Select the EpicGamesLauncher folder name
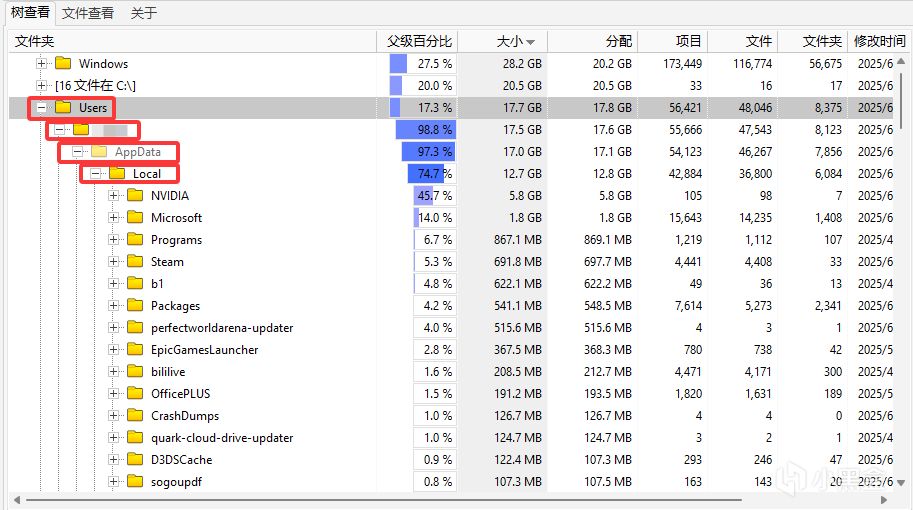913x510 pixels. 204,350
